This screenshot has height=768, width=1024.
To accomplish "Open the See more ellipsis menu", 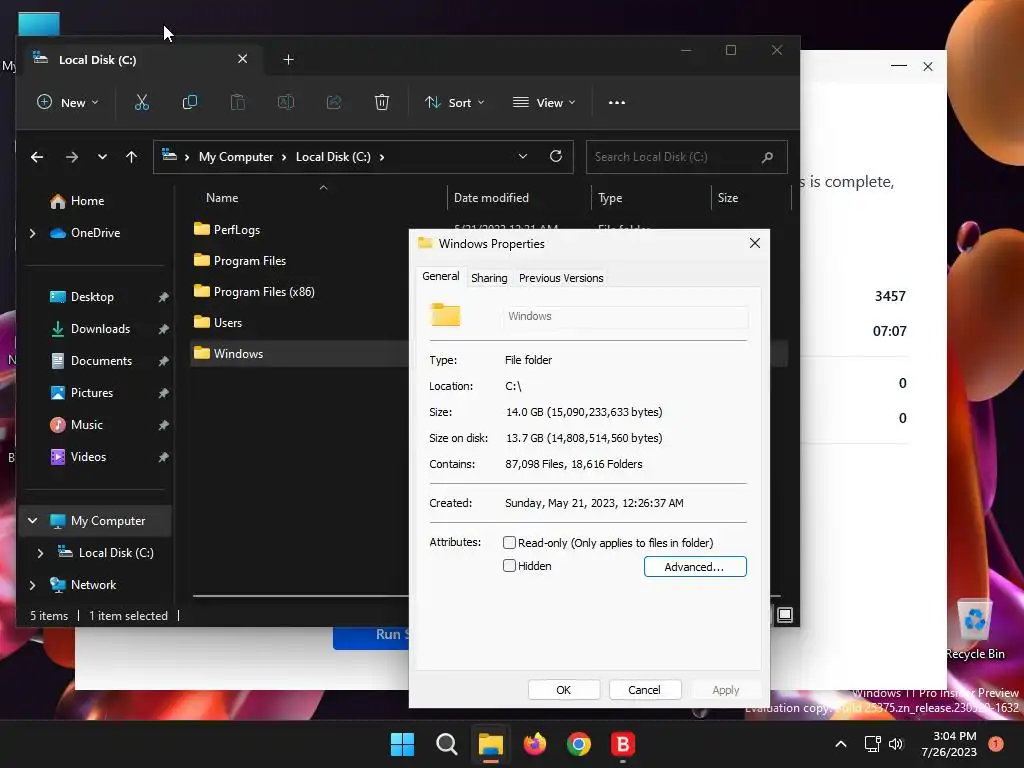I will pyautogui.click(x=616, y=103).
